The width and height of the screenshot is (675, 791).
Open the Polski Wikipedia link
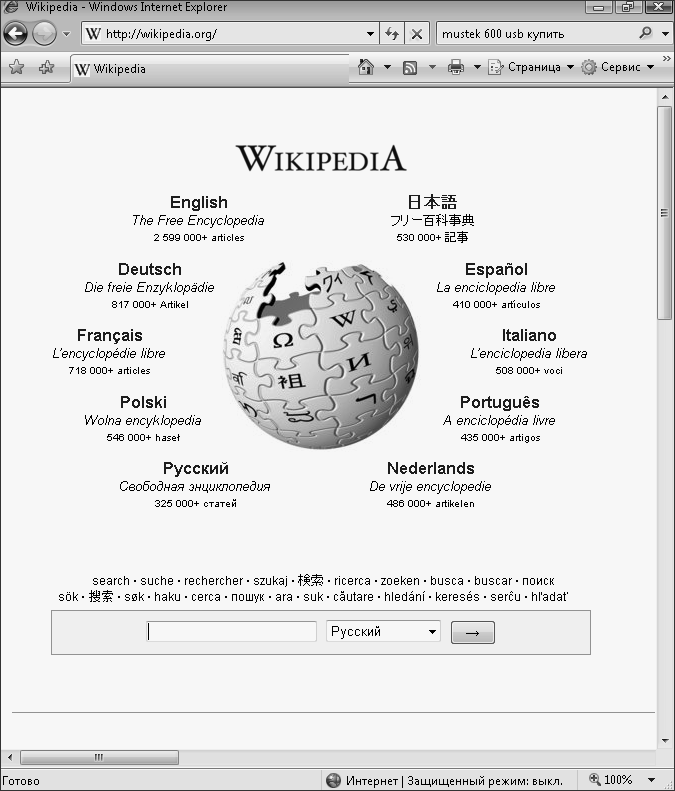143,402
